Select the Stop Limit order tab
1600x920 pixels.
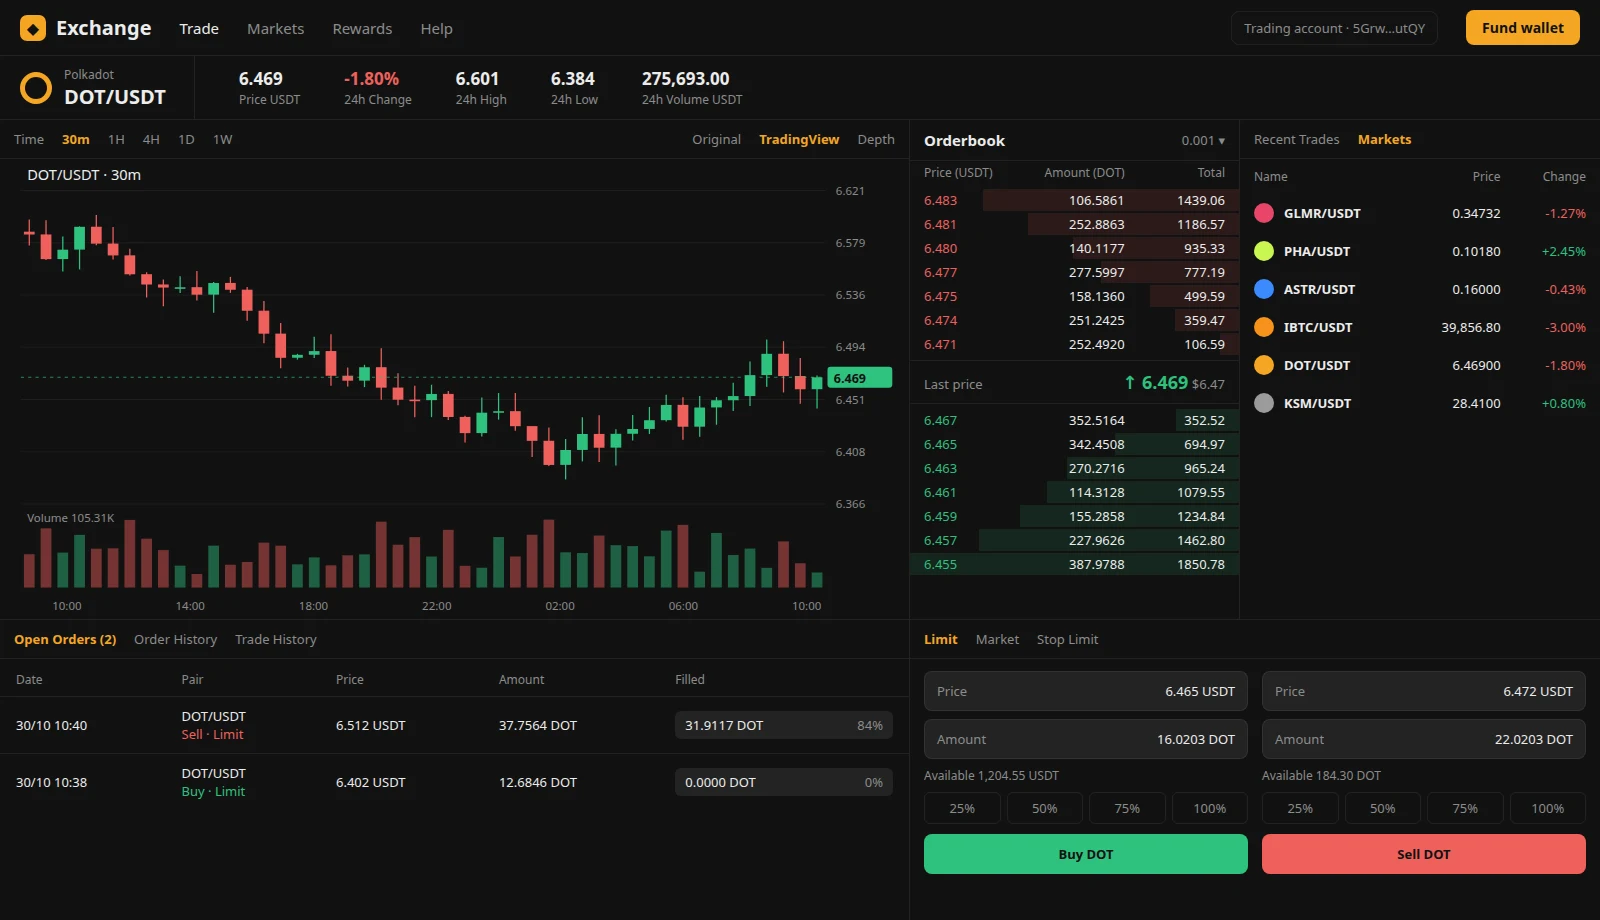pos(1067,640)
